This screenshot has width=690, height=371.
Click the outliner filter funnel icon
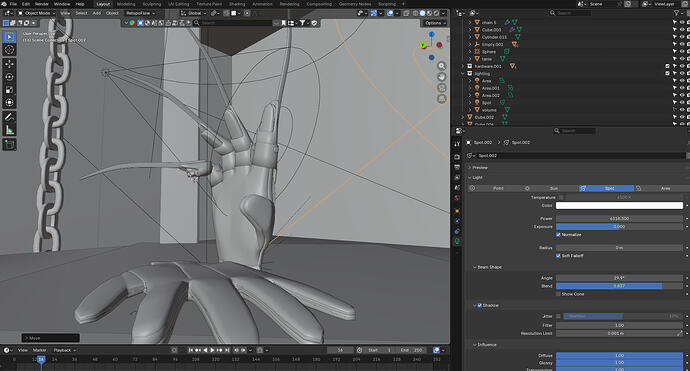click(677, 13)
